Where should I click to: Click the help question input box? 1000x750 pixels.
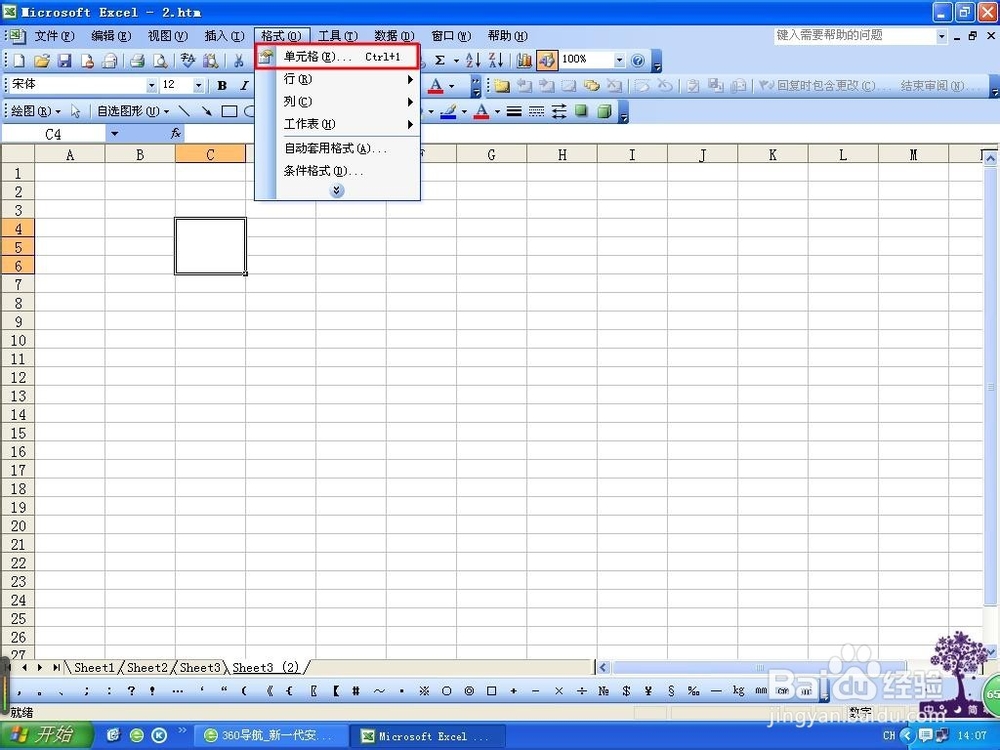[855, 36]
